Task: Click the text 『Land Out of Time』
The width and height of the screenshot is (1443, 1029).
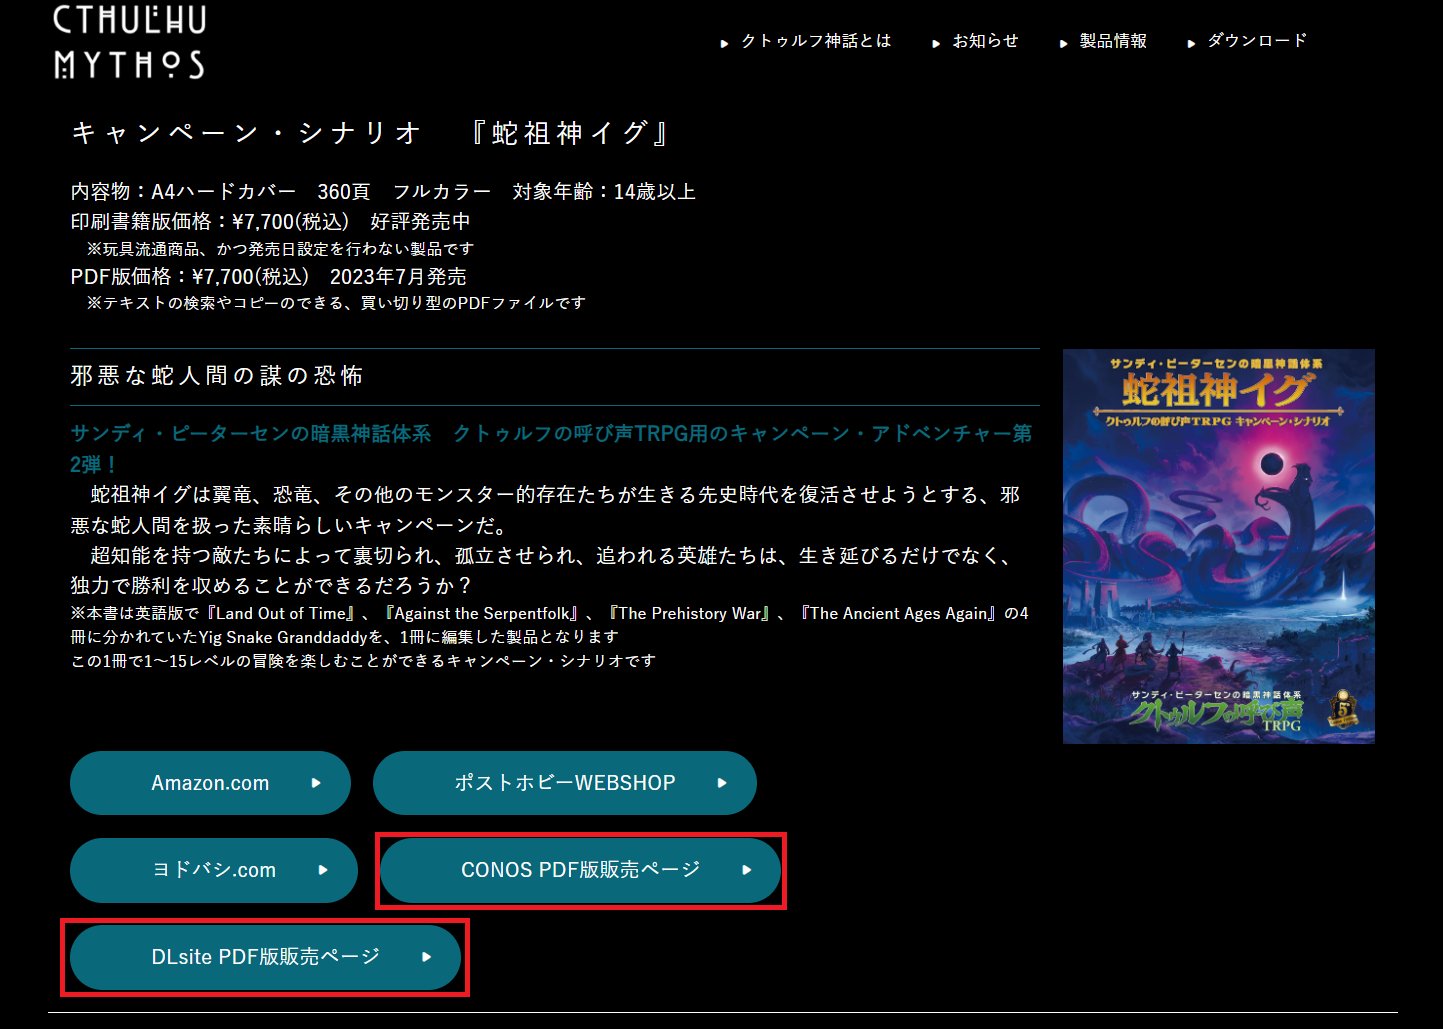Action: [x=280, y=613]
